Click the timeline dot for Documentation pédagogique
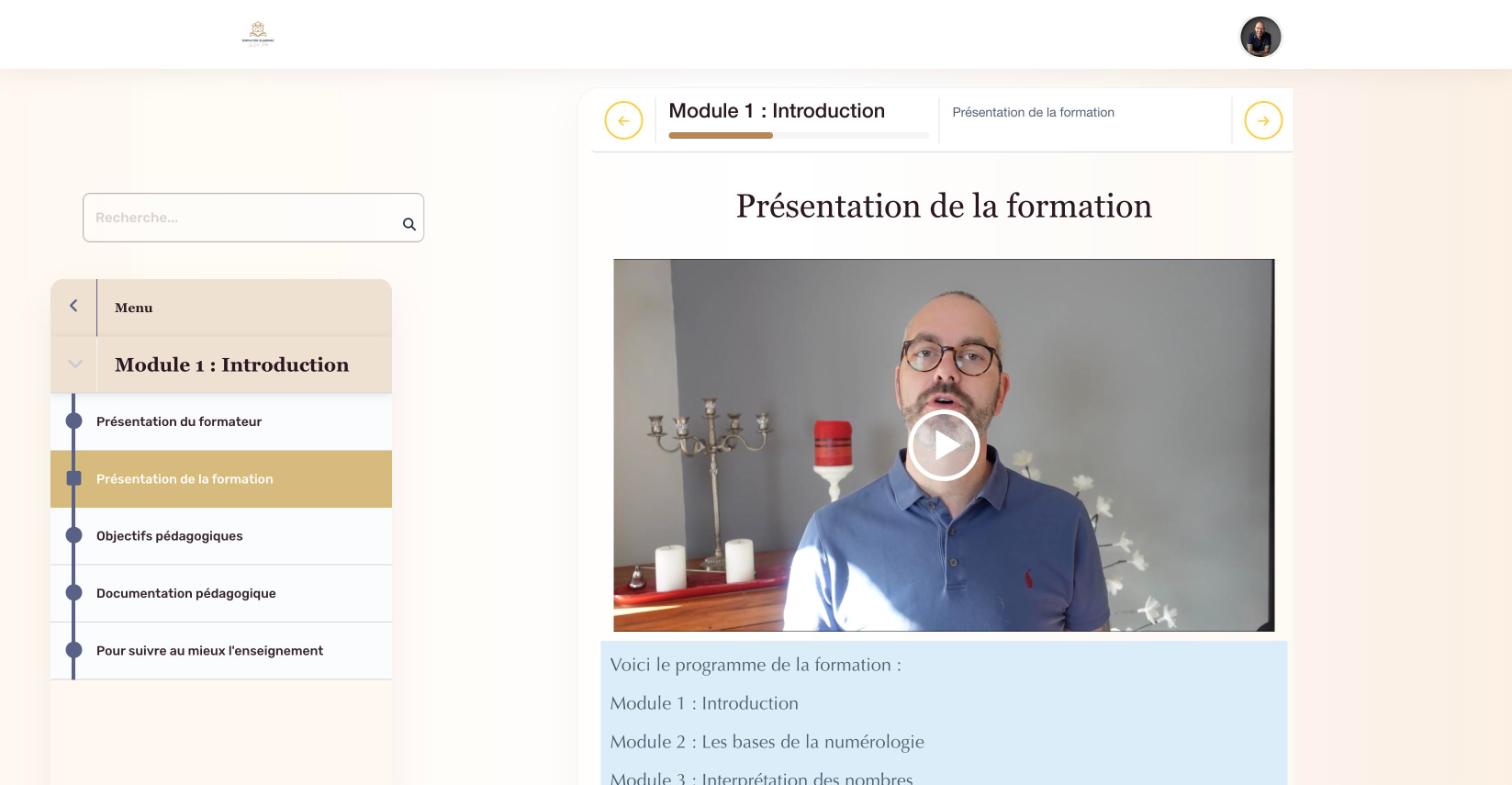 coord(73,592)
